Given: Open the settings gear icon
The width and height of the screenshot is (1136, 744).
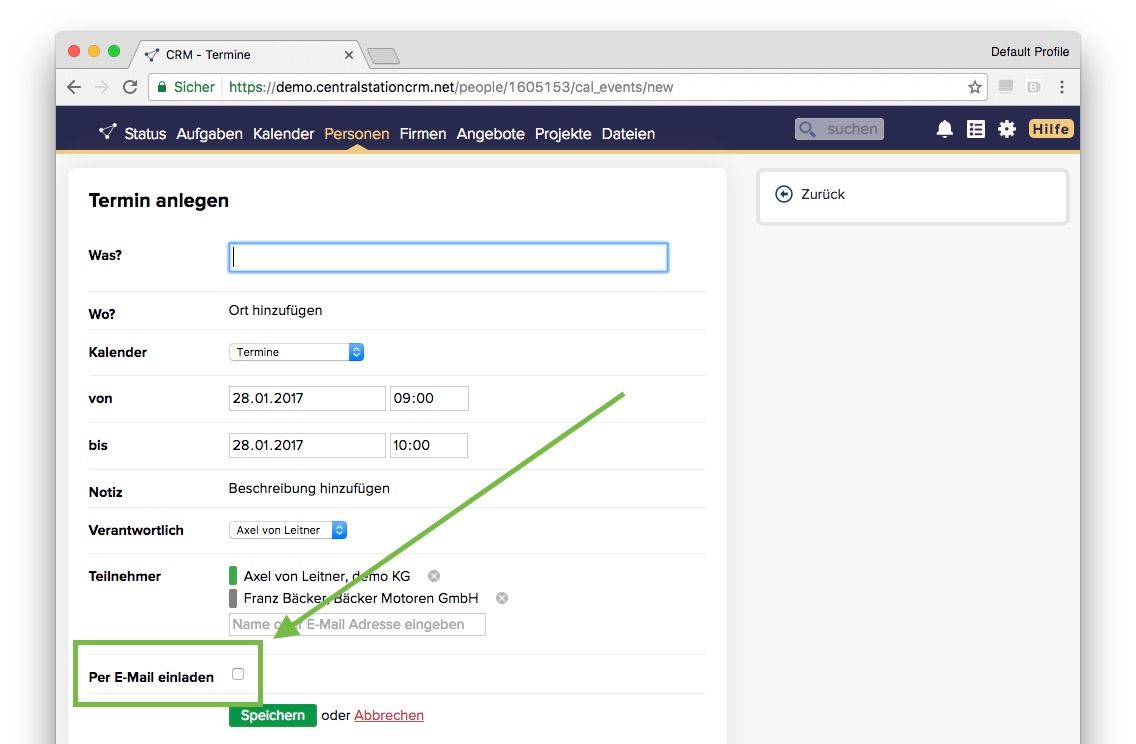Looking at the screenshot, I should point(1007,129).
